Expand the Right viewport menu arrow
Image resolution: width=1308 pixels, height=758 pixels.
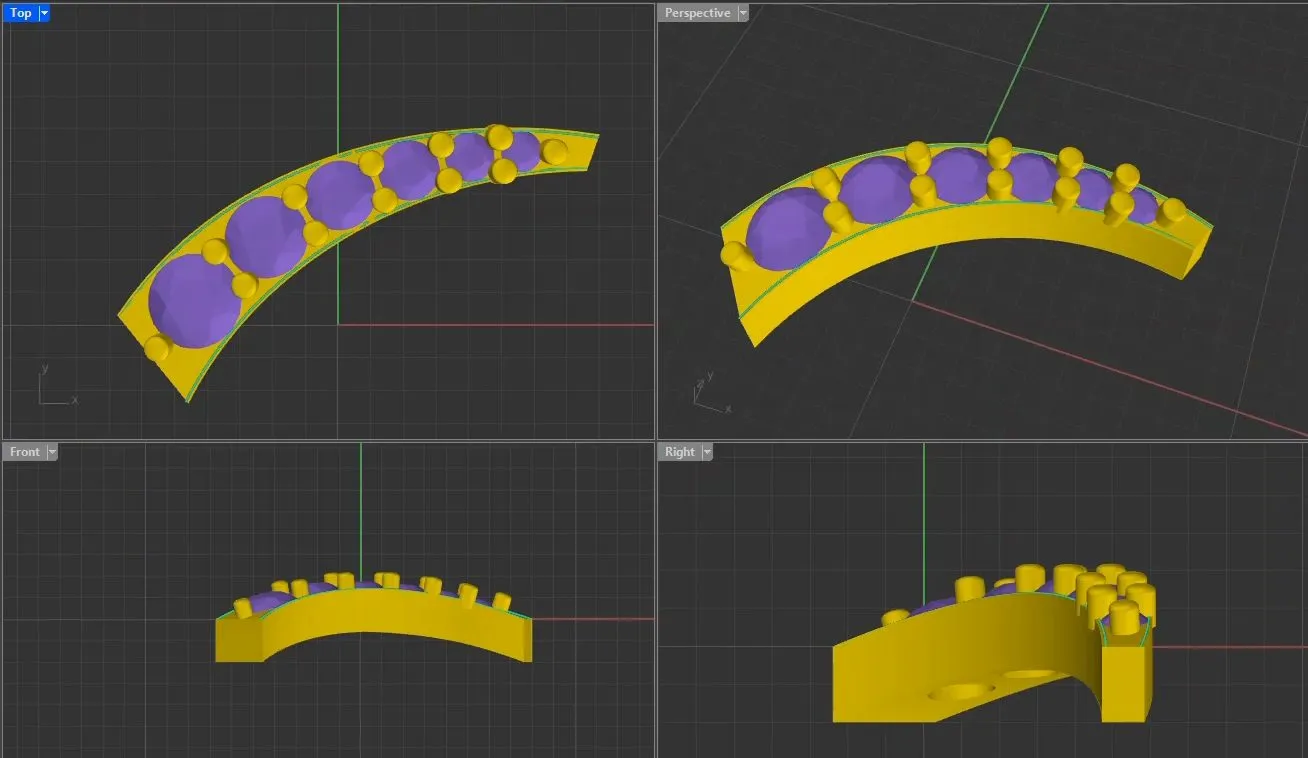(707, 452)
